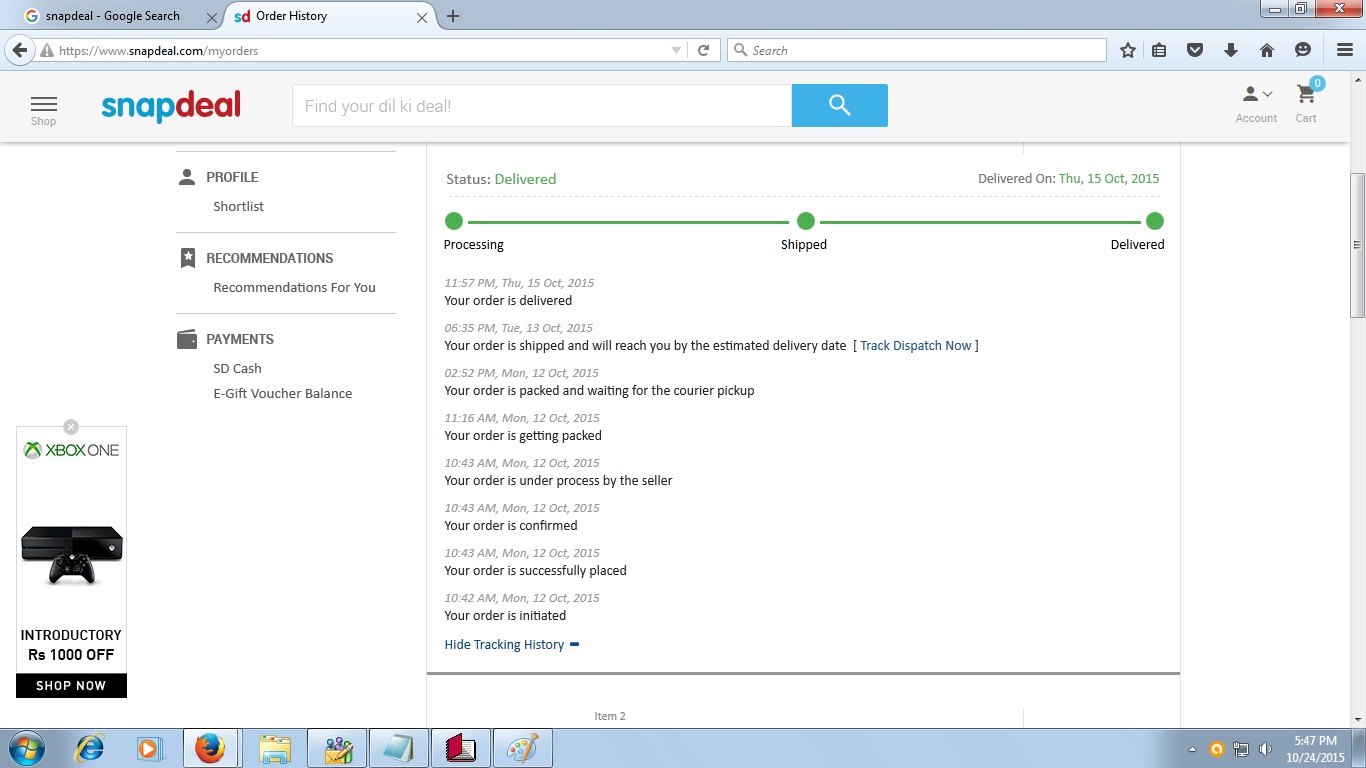
Task: Open the Firefox hamburger menu
Action: [1345, 50]
